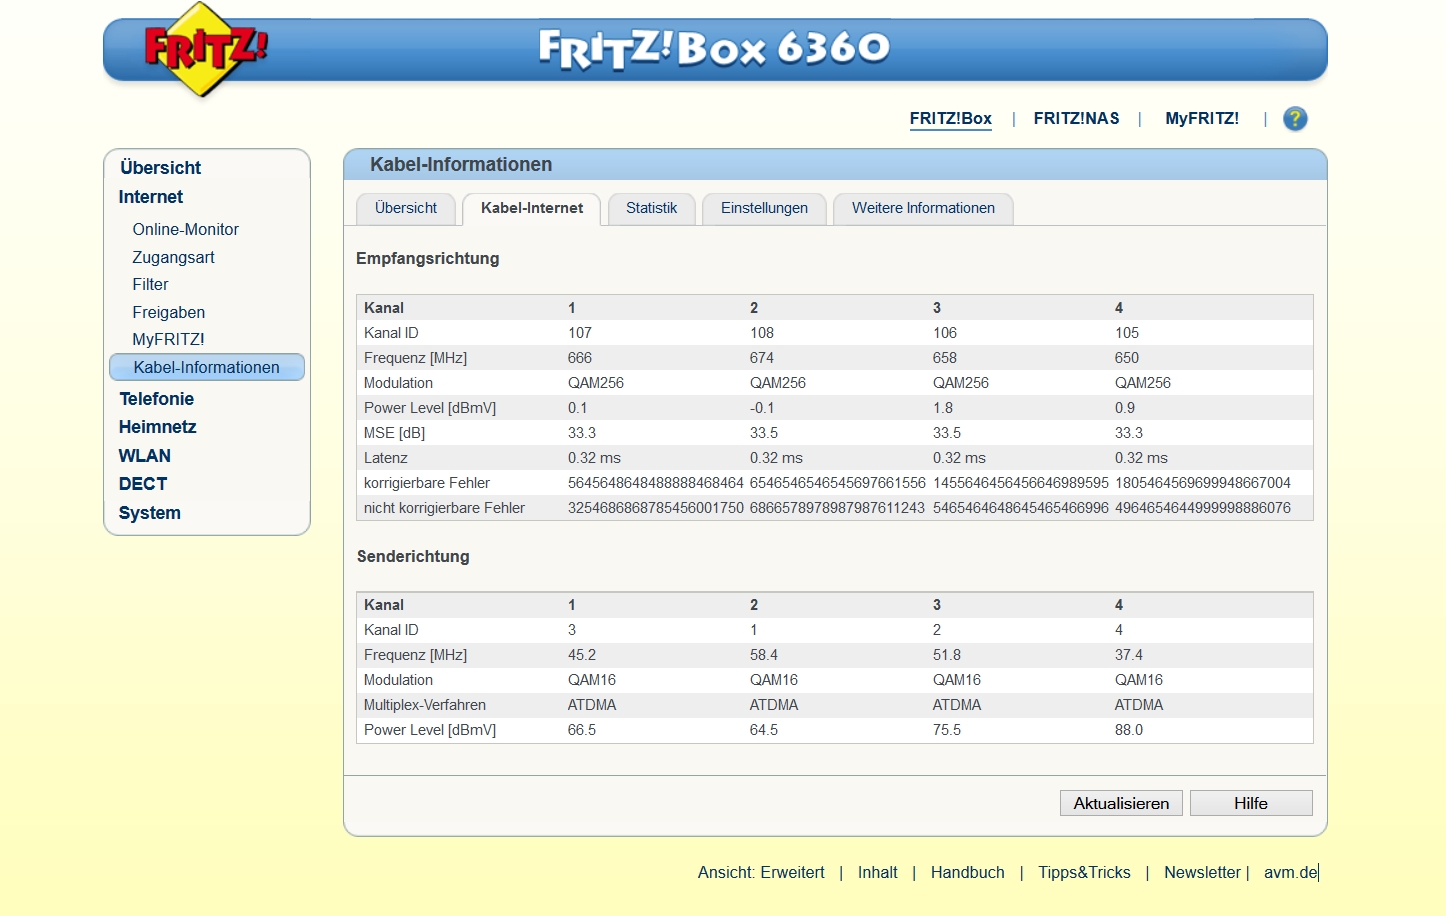Open Freigaben in sidebar

tap(168, 312)
